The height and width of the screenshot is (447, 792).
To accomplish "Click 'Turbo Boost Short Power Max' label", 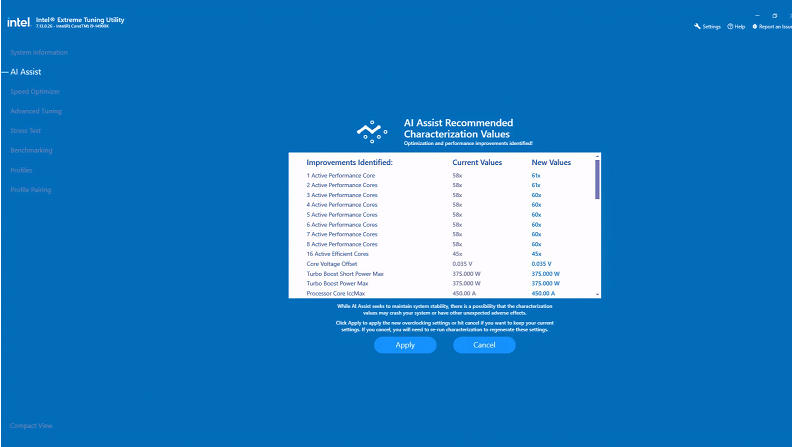I will 345,274.
